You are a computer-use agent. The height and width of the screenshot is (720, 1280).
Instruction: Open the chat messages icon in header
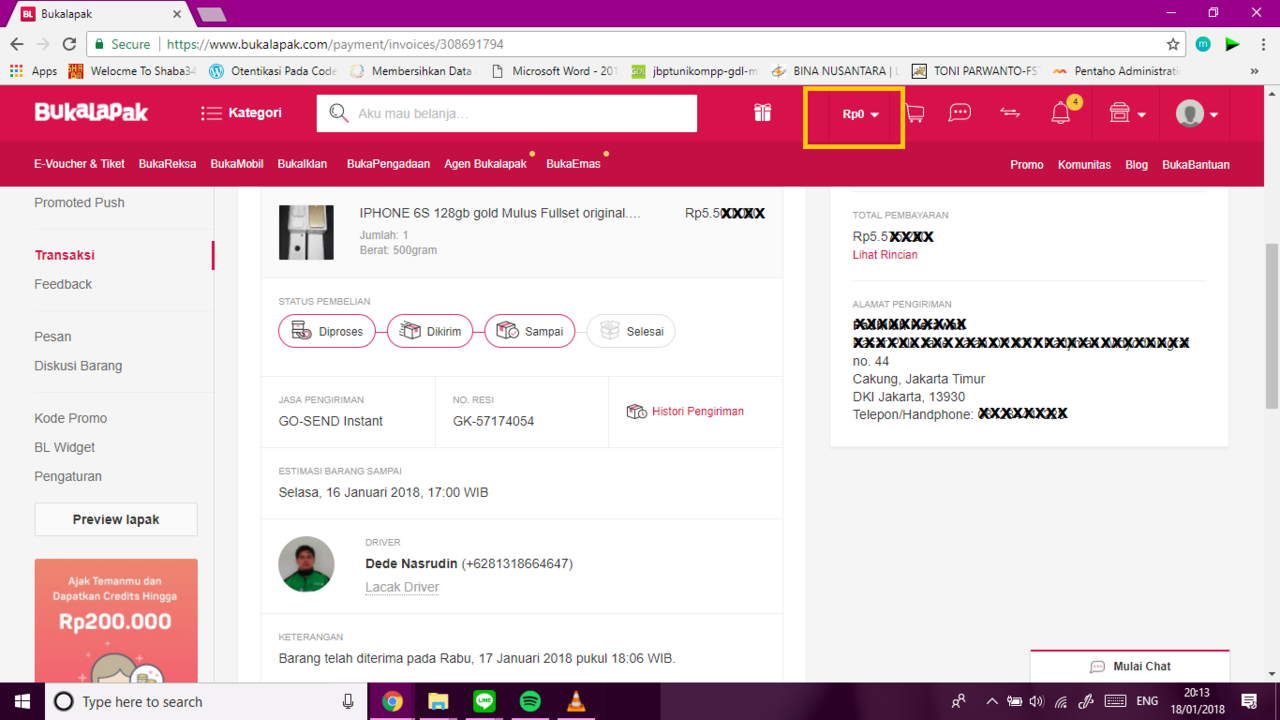point(960,113)
